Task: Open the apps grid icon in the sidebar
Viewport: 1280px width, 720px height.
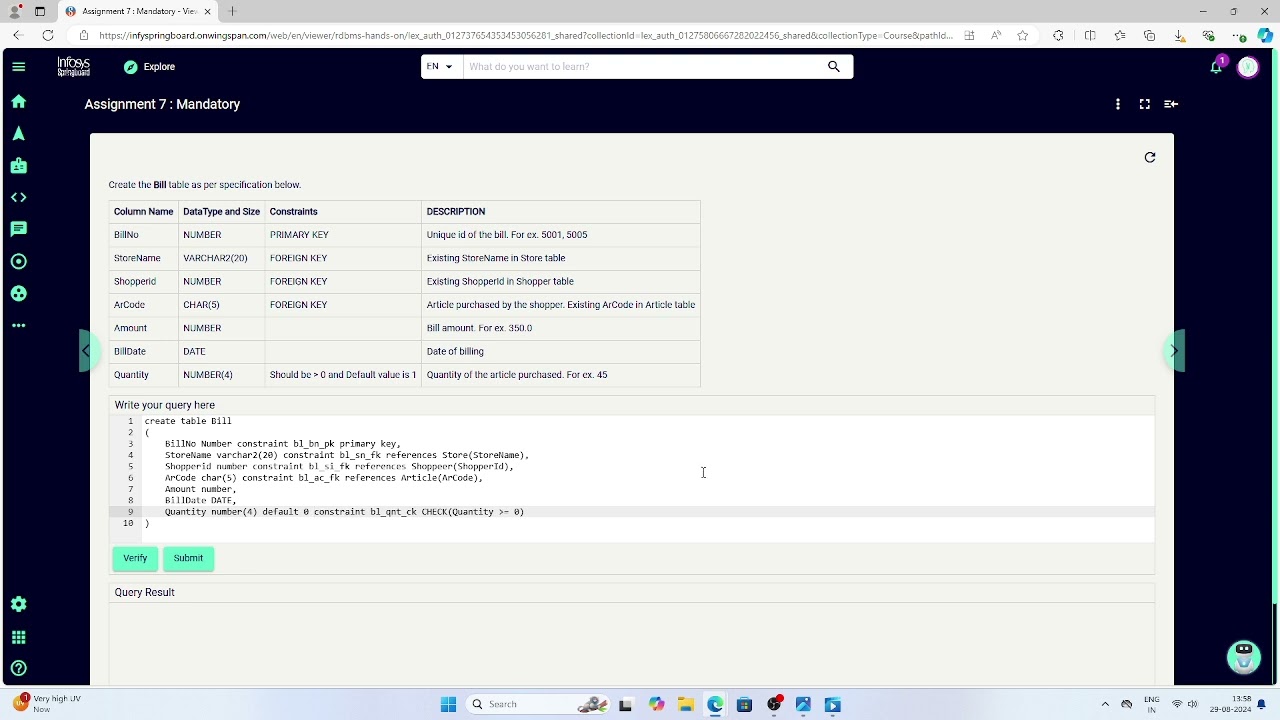Action: [18, 637]
